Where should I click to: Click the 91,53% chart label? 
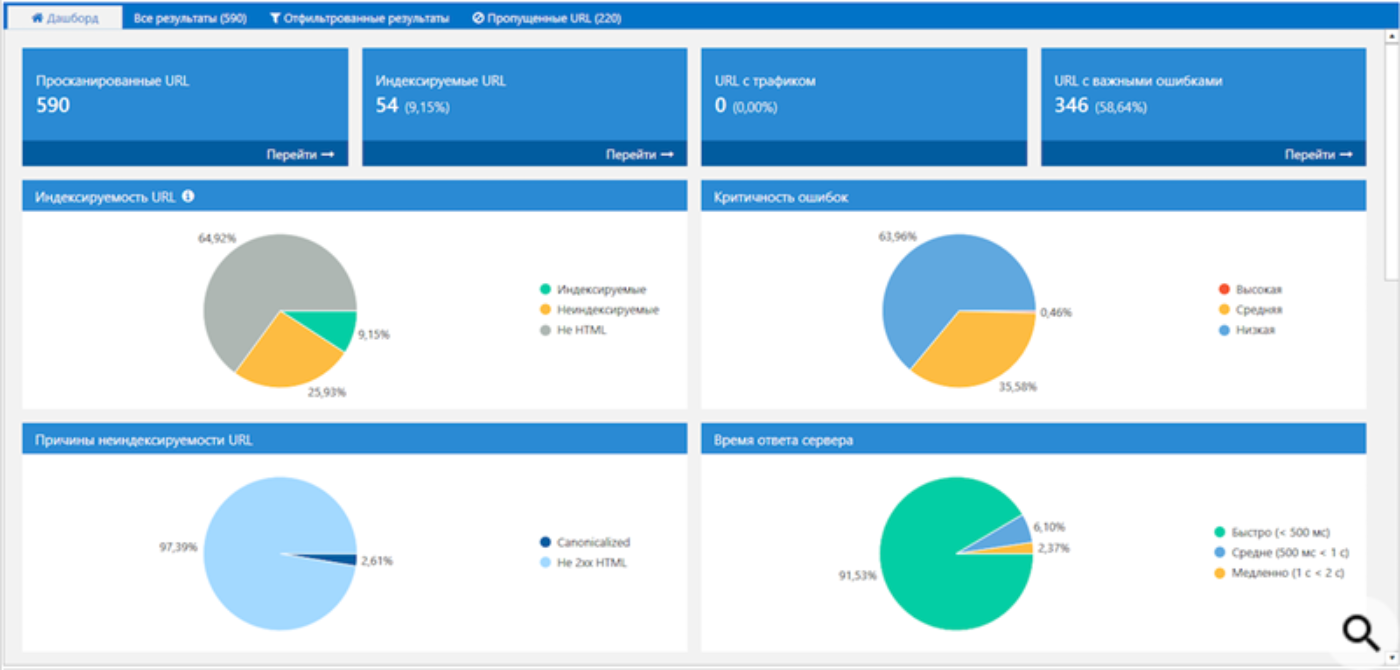click(x=857, y=575)
